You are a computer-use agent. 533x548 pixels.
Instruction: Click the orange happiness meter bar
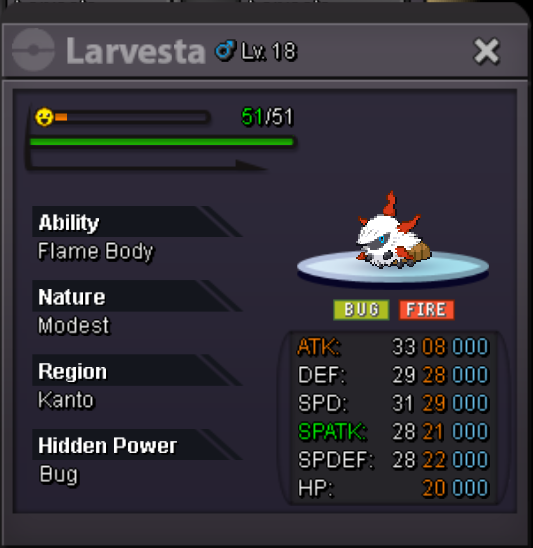coord(132,117)
